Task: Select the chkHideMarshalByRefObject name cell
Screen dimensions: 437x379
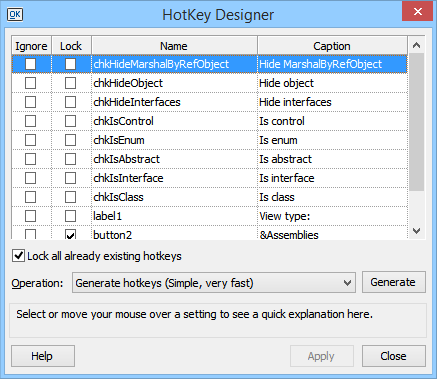Action: point(174,64)
